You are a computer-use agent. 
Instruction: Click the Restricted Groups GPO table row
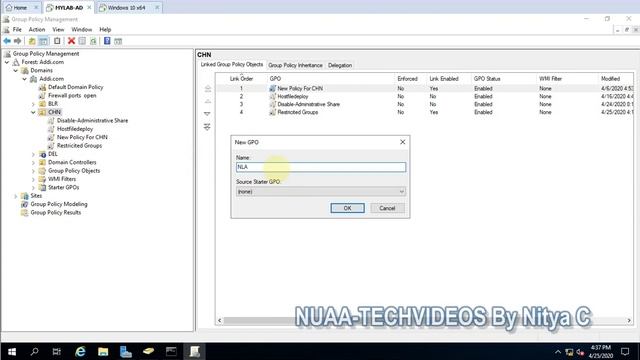tap(424, 112)
